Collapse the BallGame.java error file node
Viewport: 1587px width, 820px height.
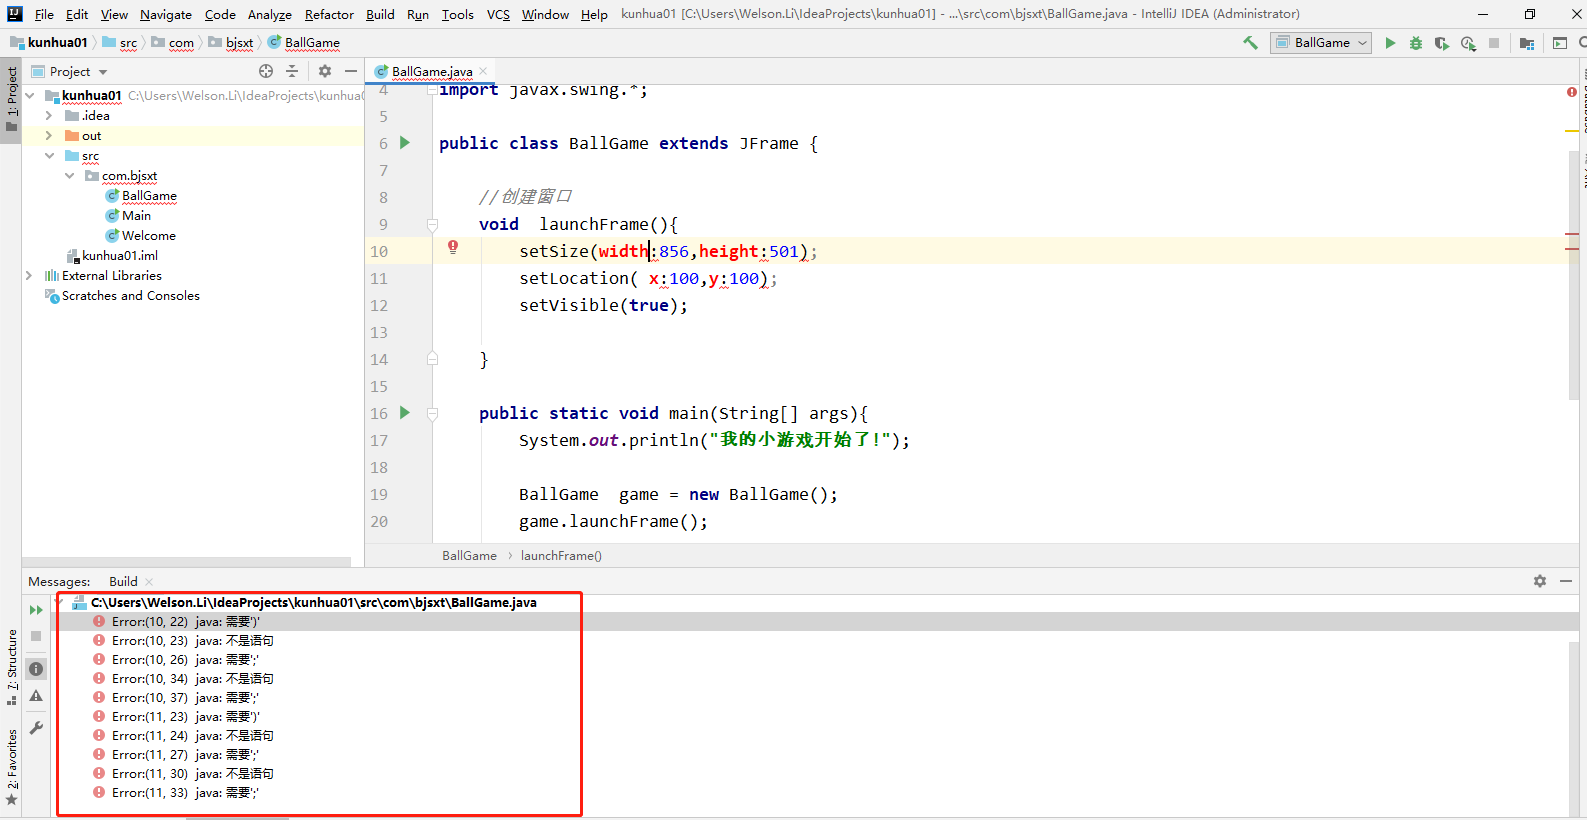coord(61,603)
